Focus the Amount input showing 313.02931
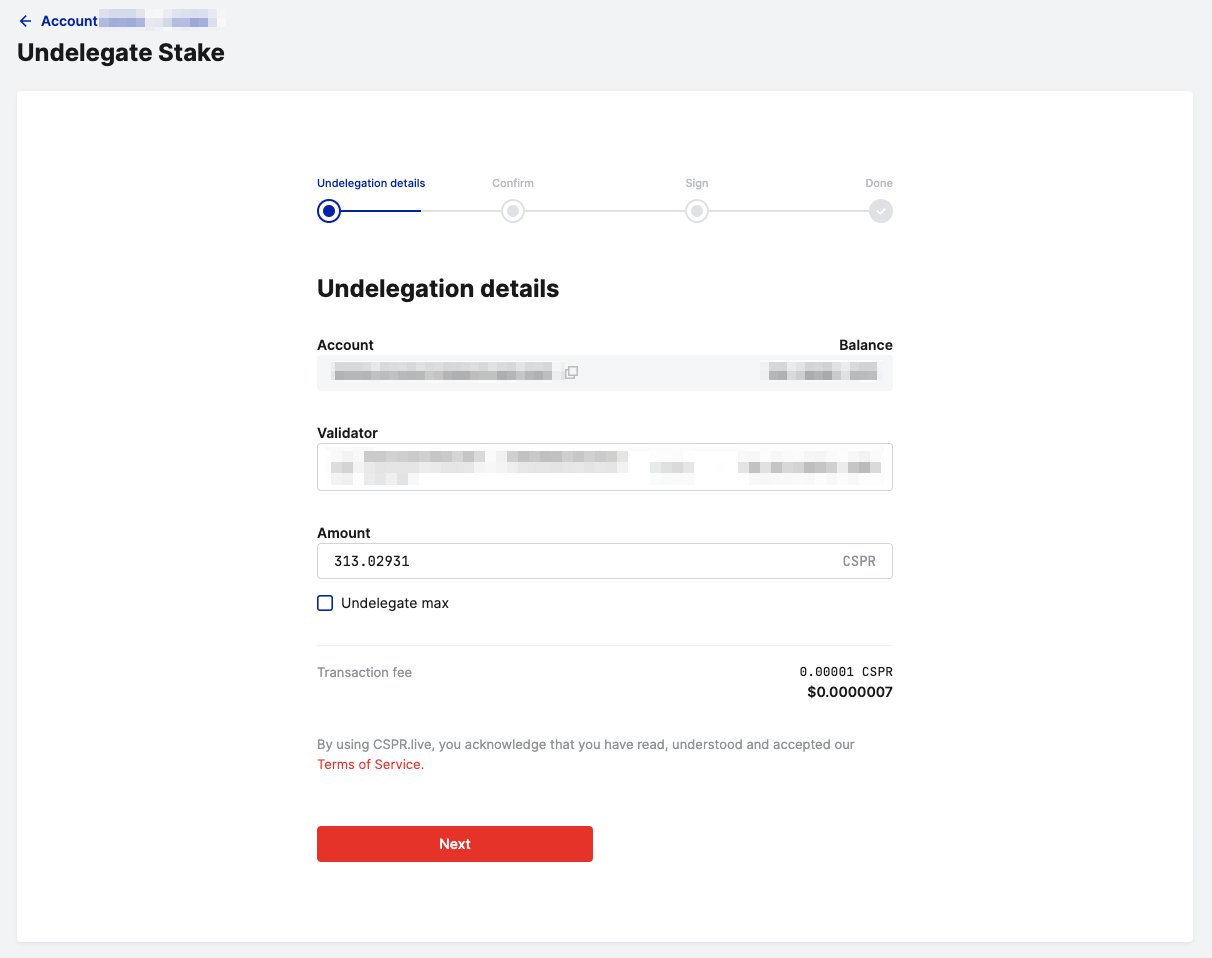1212x958 pixels. pyautogui.click(x=580, y=561)
